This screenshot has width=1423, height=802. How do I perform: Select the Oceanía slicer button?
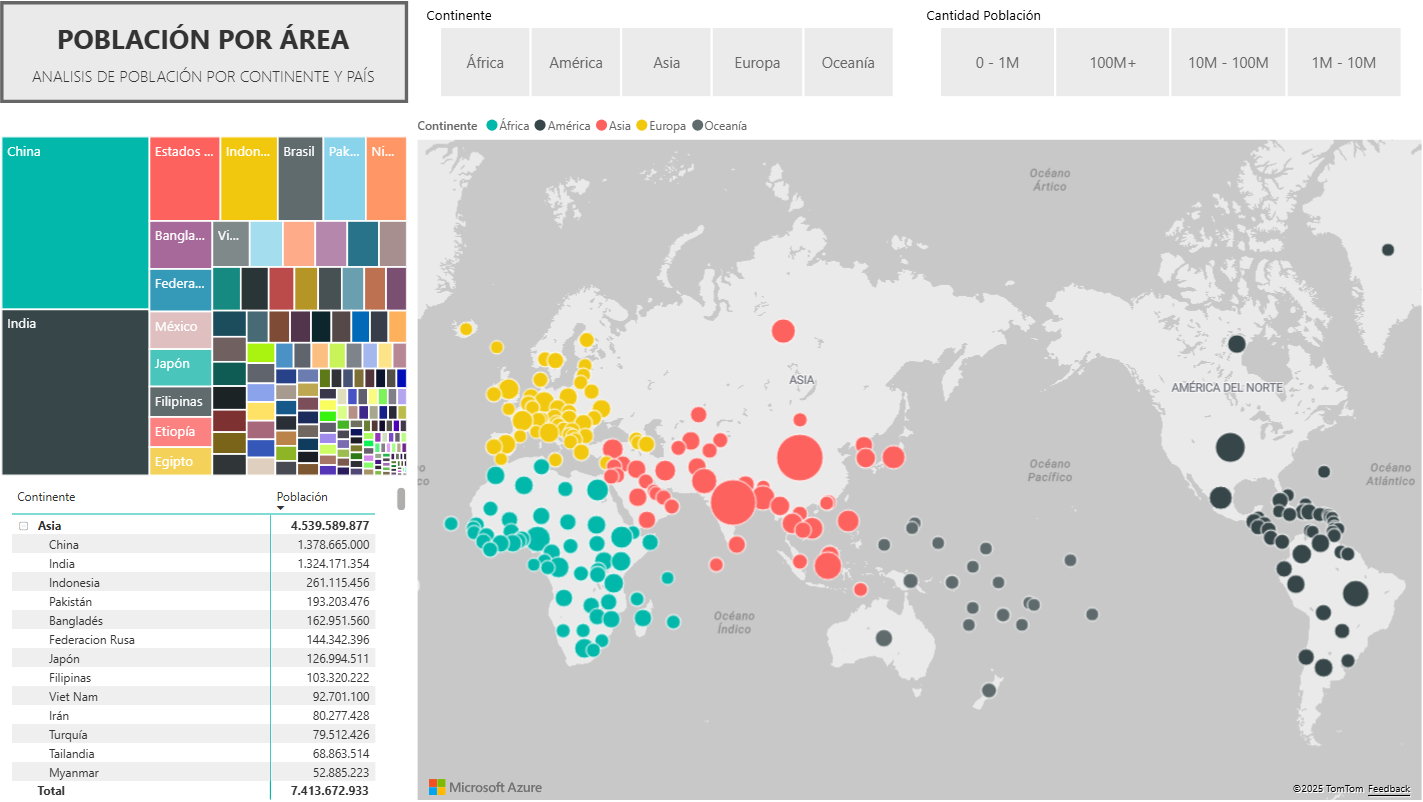click(x=848, y=62)
